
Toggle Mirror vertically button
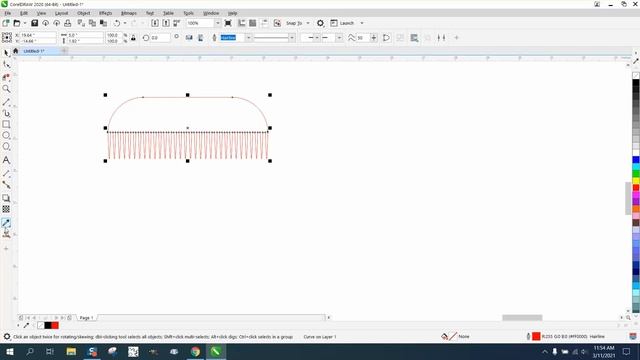[x=200, y=38]
